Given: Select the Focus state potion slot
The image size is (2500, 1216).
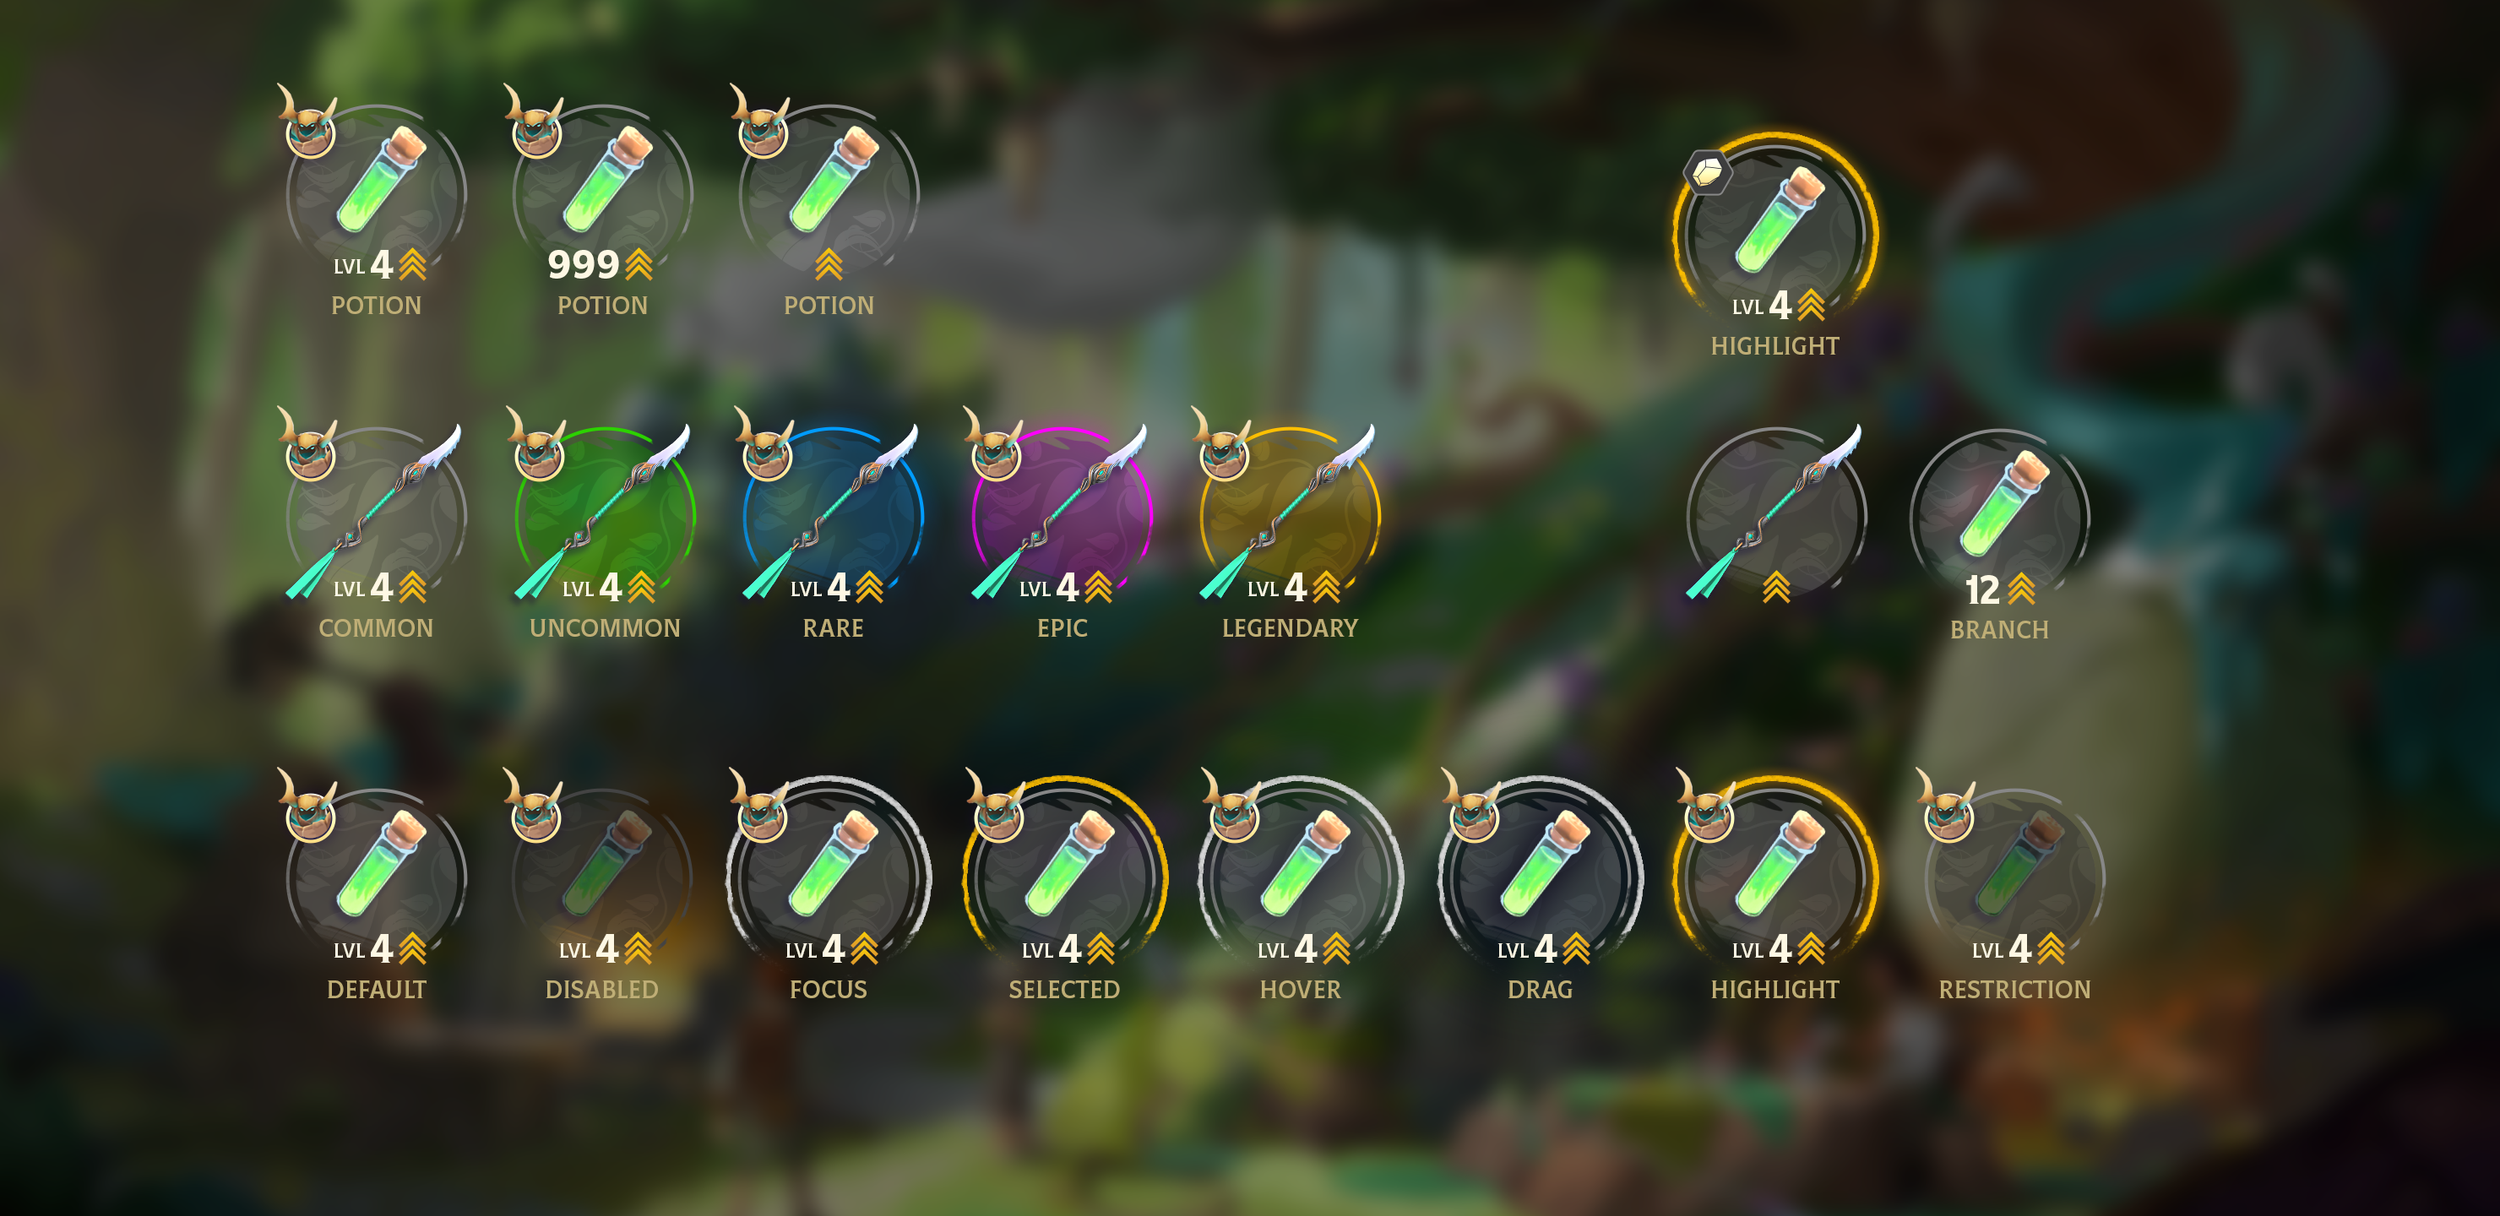Looking at the screenshot, I should click(829, 879).
